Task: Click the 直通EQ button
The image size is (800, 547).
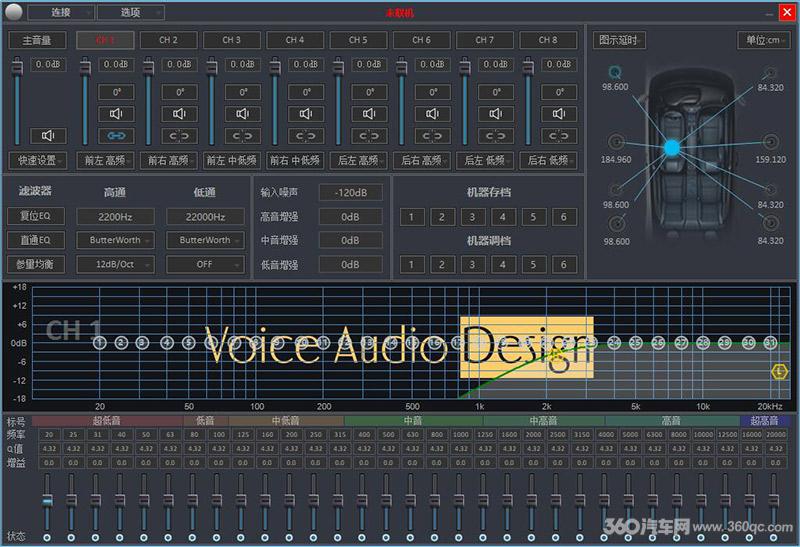Action: (x=36, y=240)
